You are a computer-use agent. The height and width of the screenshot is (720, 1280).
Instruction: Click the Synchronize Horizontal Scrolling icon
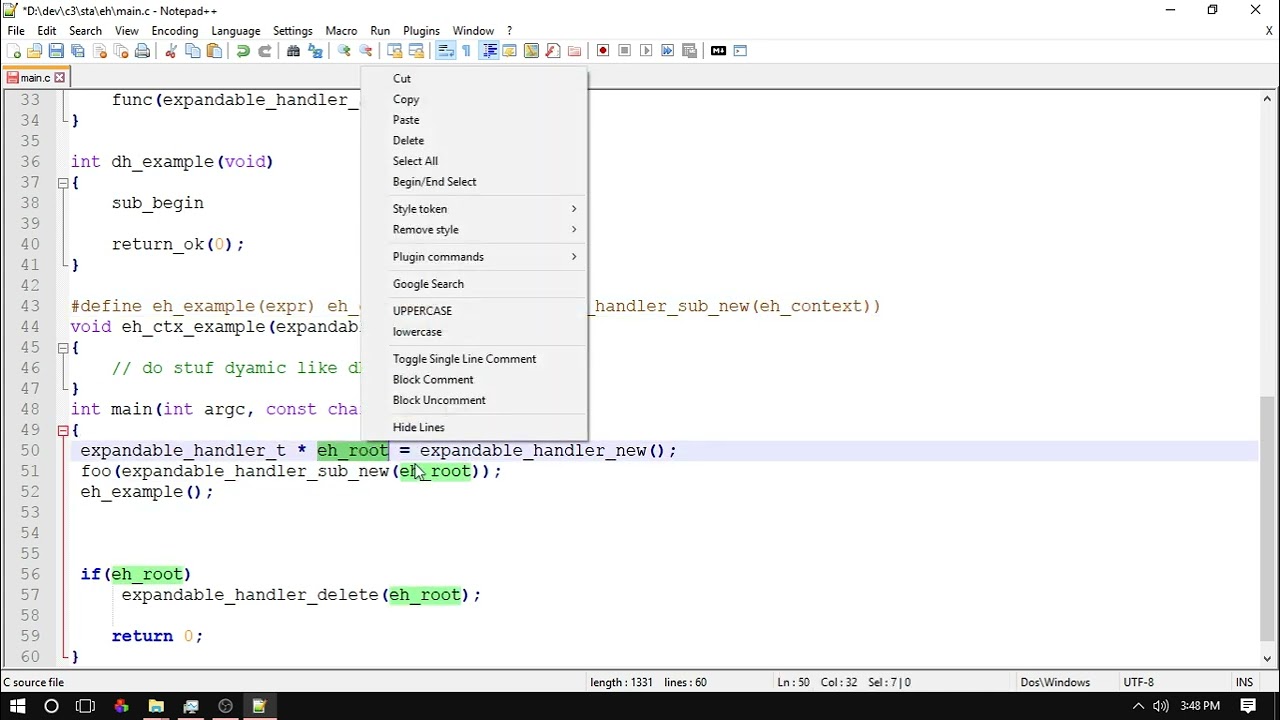click(x=416, y=51)
